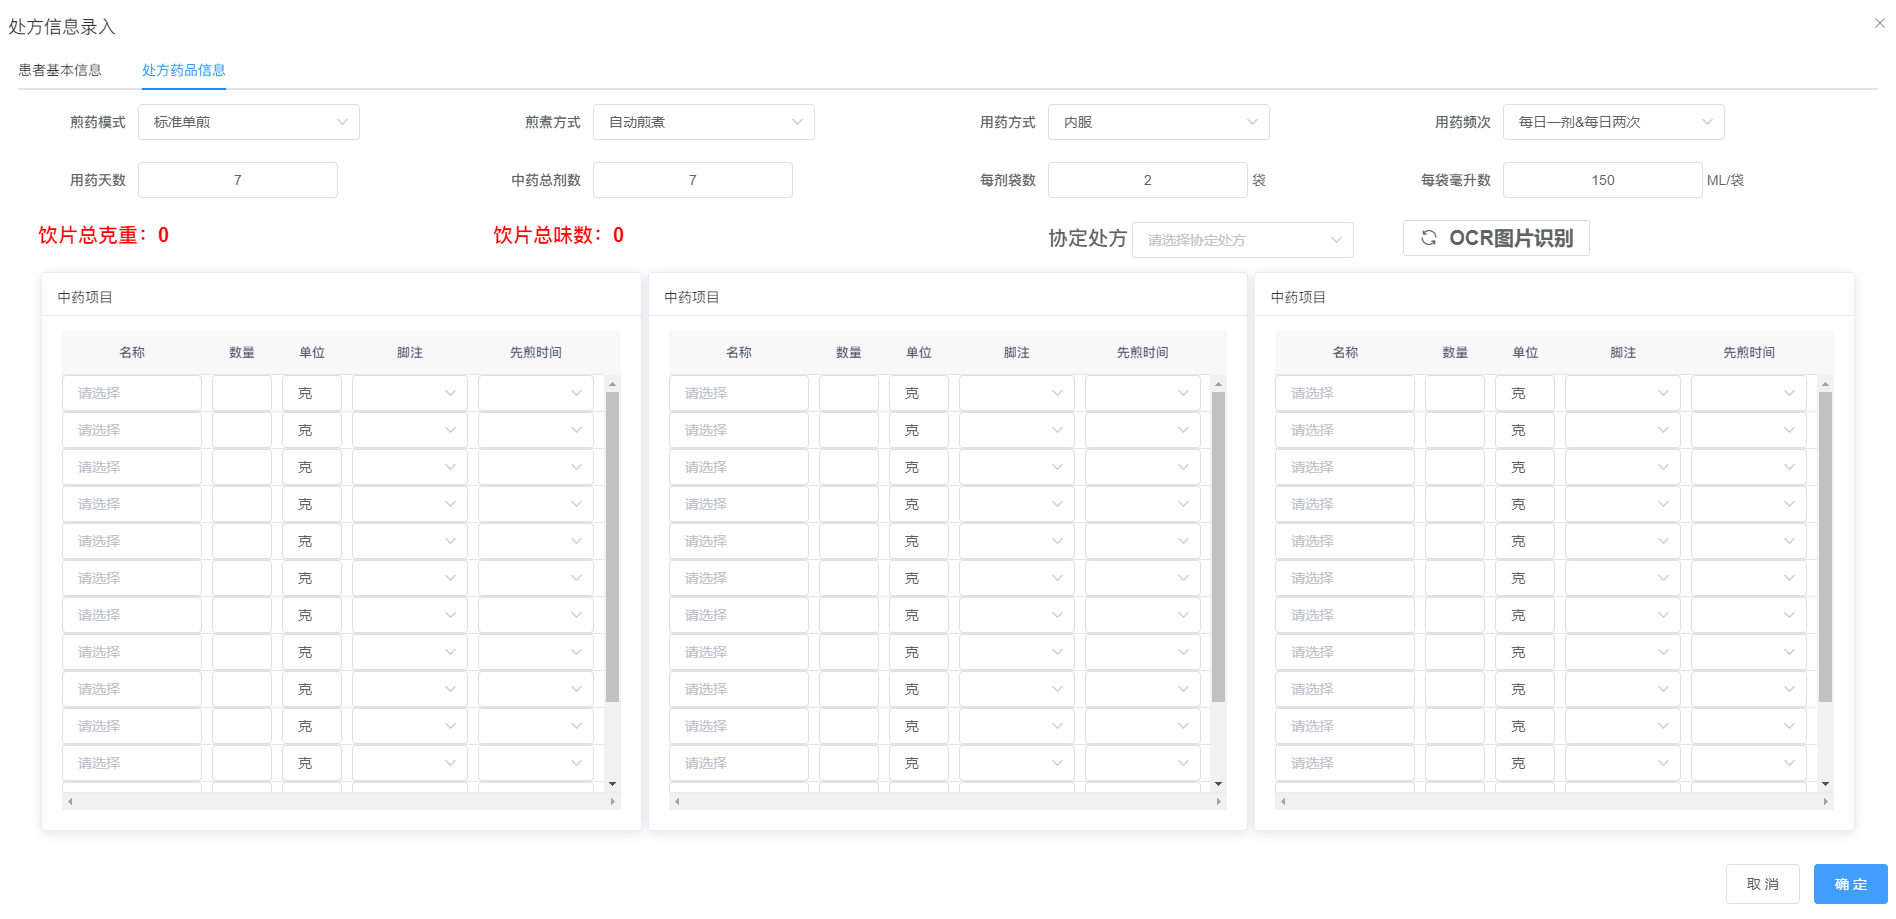Click the vertical scrollbar thumb in right 中药项目 table
Image resolution: width=1896 pixels, height=919 pixels.
tap(1825, 547)
